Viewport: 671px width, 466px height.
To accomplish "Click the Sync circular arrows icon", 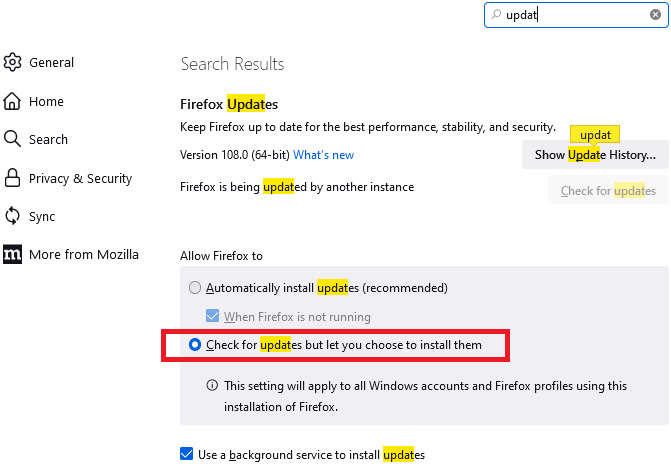I will (13, 216).
